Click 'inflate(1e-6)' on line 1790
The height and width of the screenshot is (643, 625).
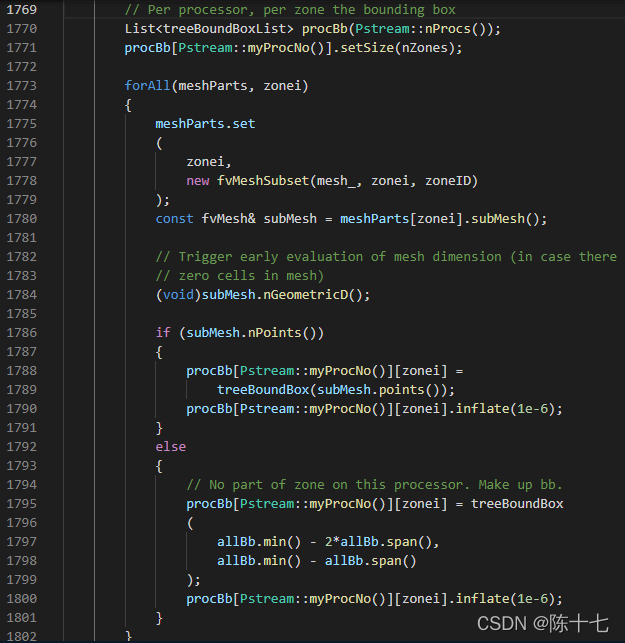pos(505,409)
